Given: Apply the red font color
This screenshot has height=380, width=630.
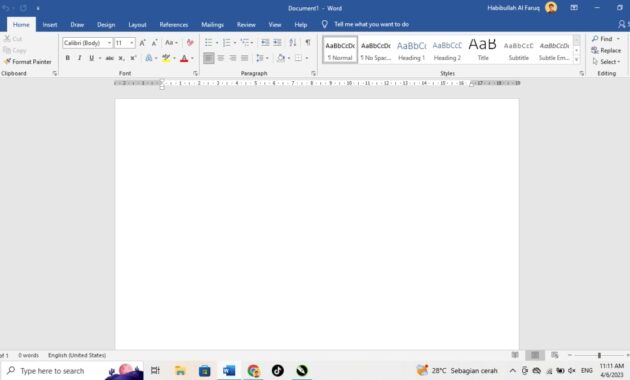Looking at the screenshot, I should point(184,59).
